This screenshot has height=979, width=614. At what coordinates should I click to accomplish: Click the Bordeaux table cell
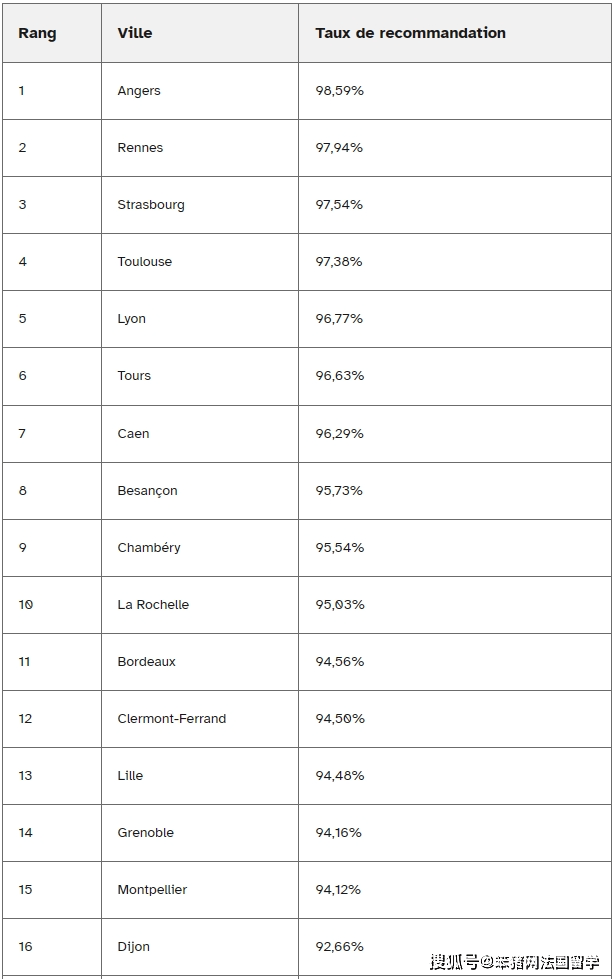click(x=146, y=662)
